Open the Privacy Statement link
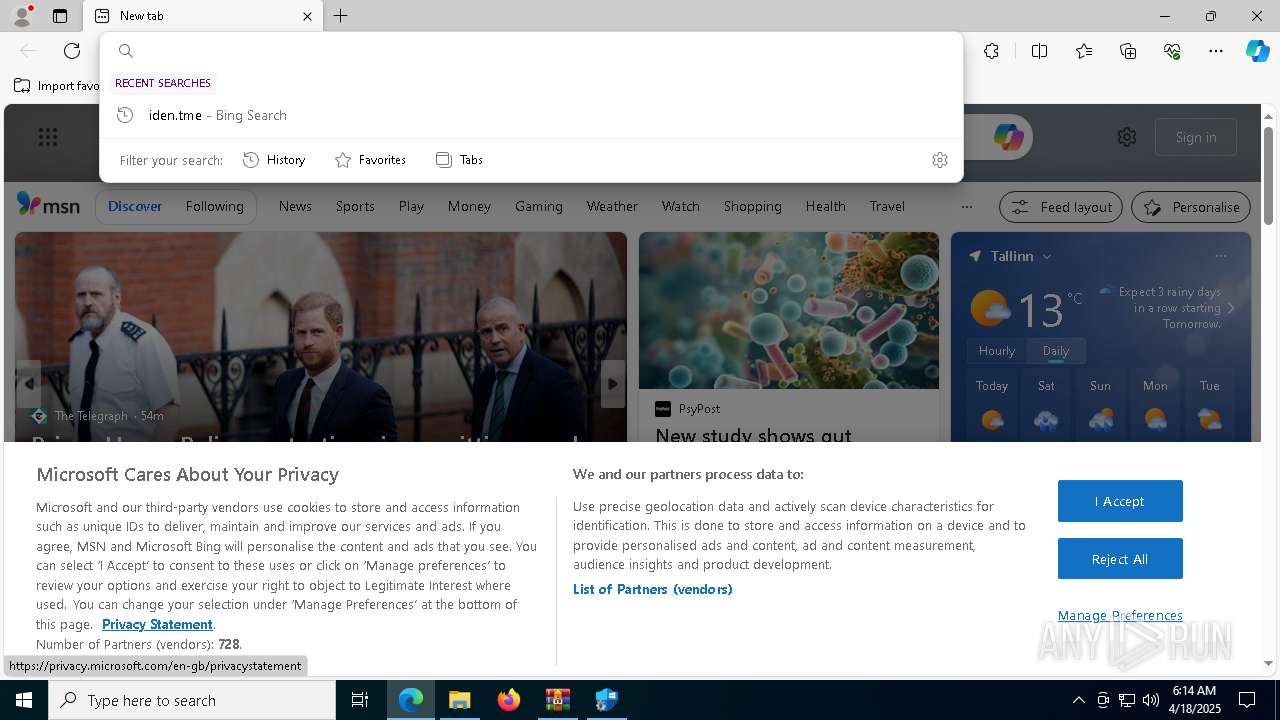 pos(157,624)
